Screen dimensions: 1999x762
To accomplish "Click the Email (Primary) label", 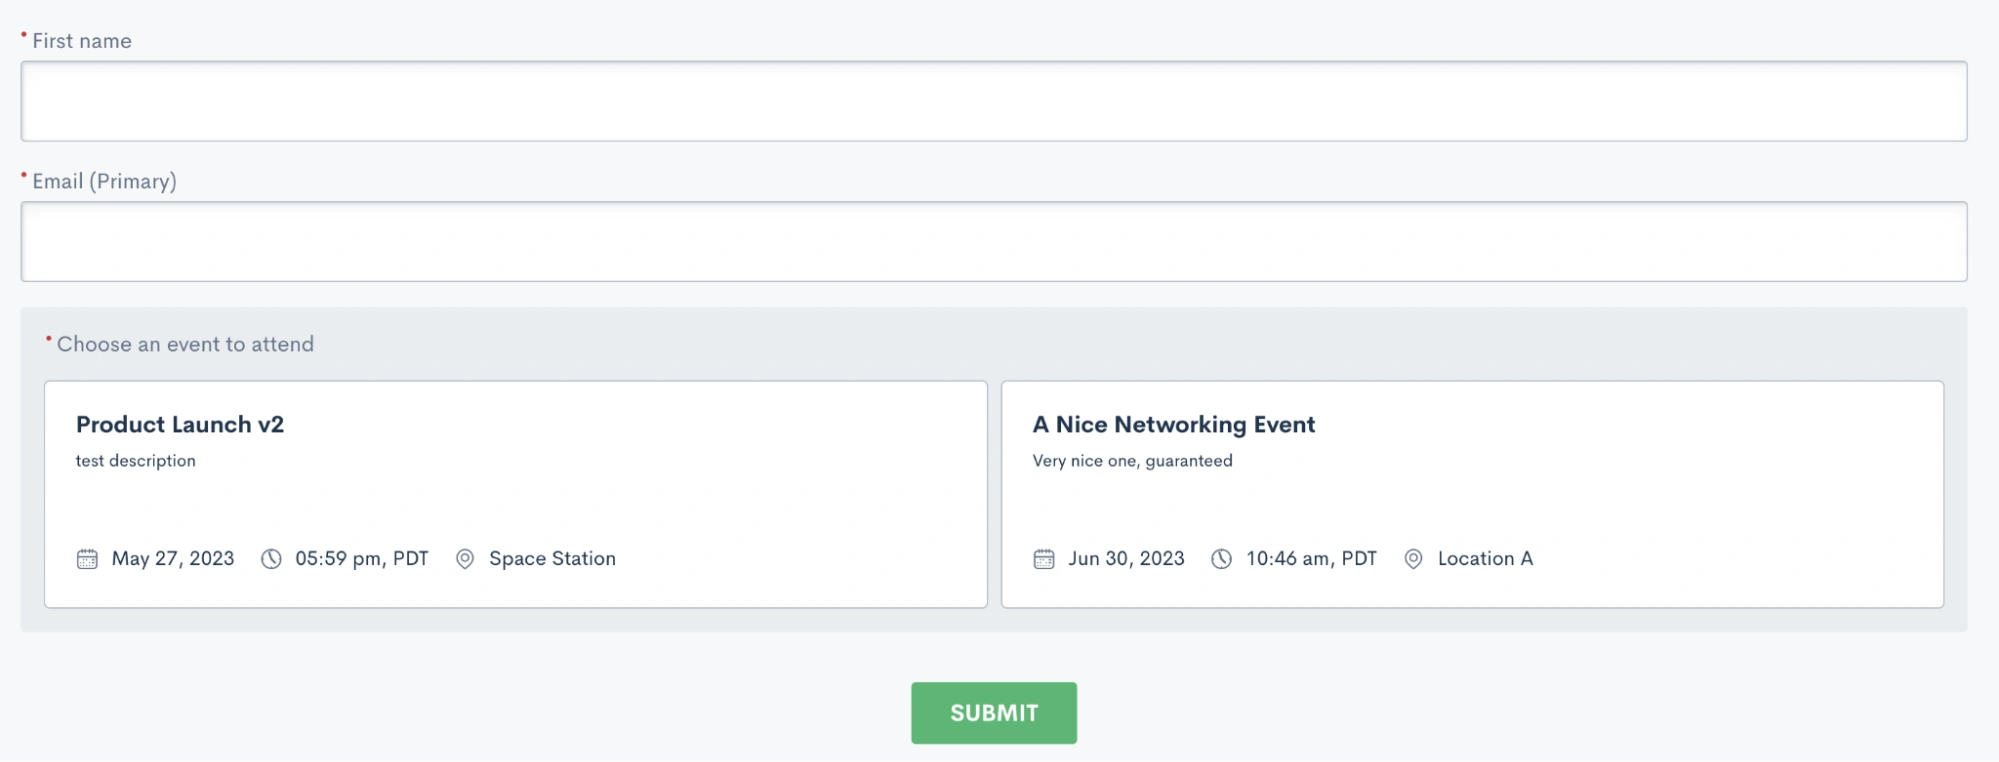I will (104, 181).
